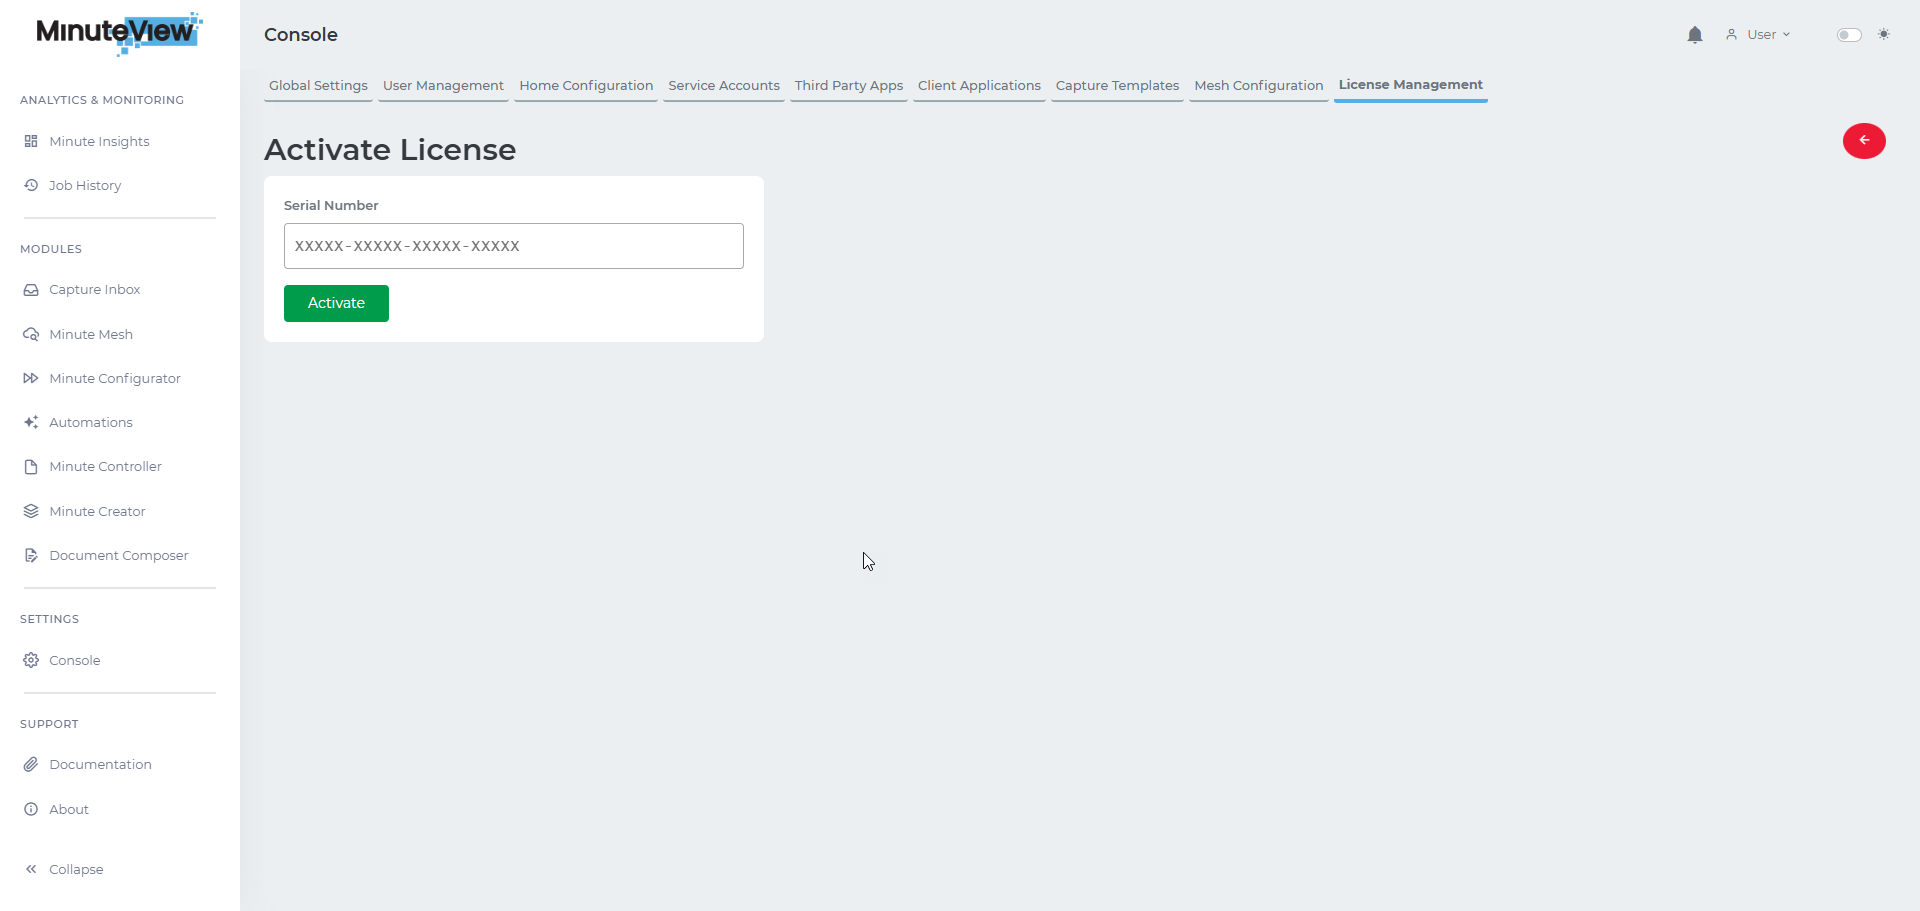The height and width of the screenshot is (911, 1920).
Task: Collapse the sidebar via Collapse label
Action: [76, 870]
